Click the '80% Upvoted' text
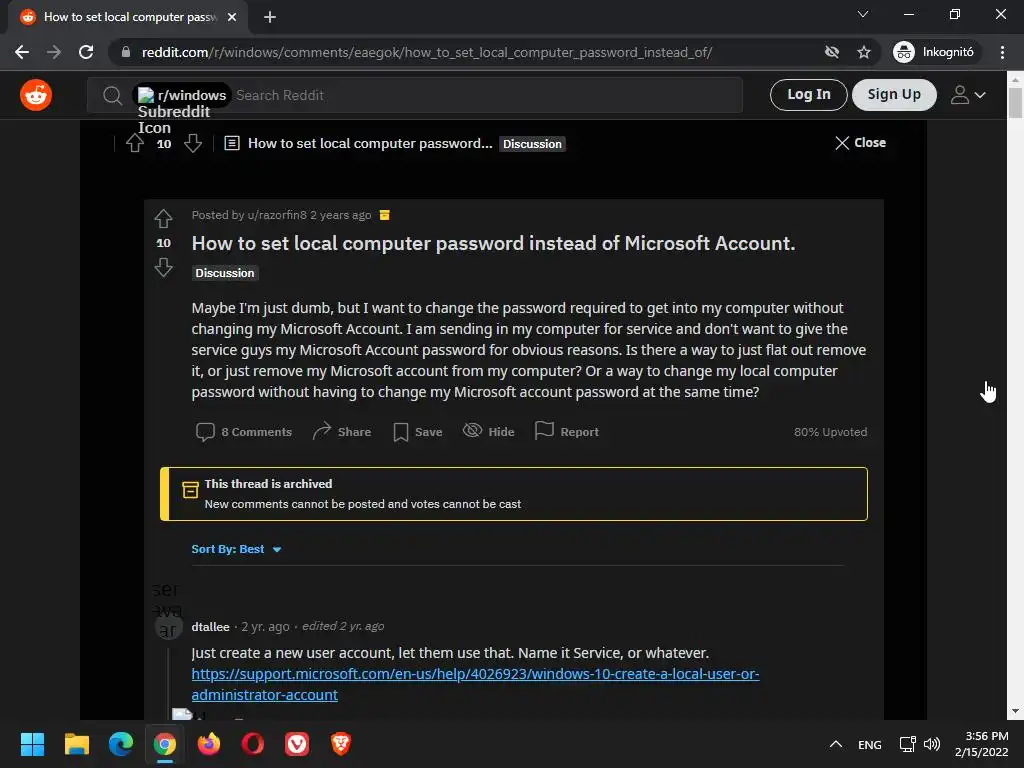 (830, 432)
